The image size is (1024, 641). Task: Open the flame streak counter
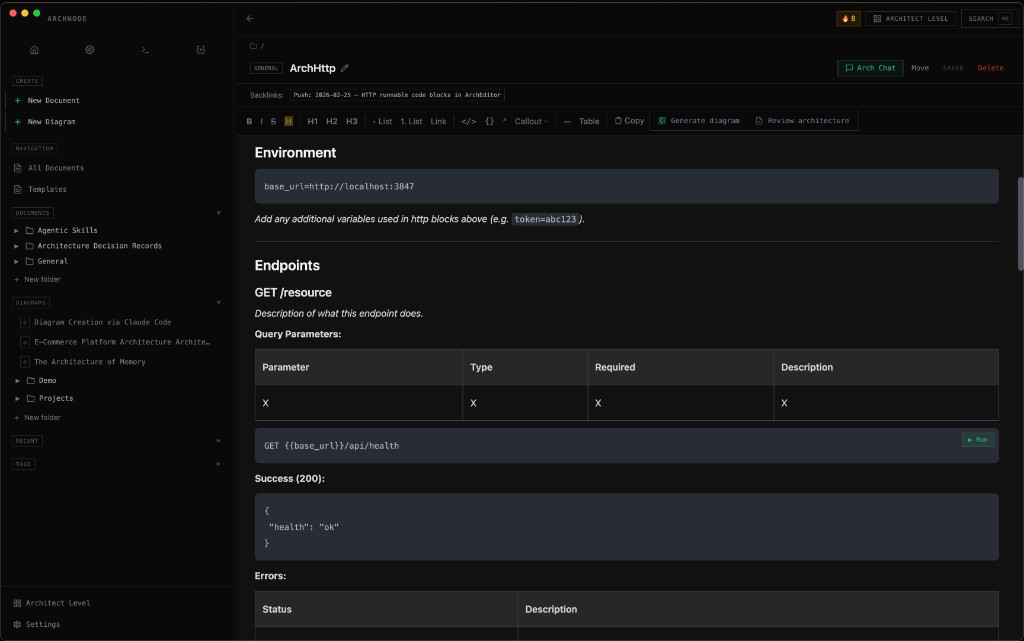pos(848,19)
